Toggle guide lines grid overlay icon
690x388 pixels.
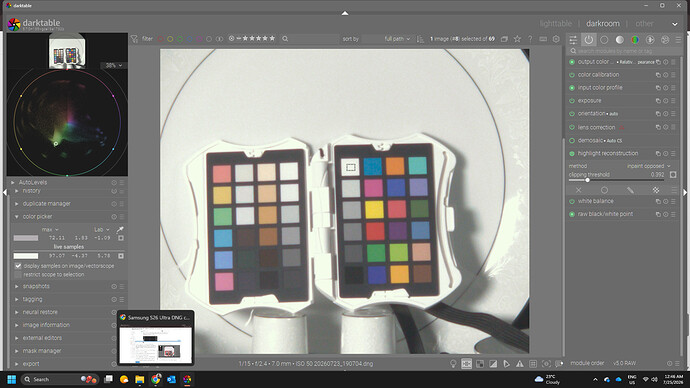pos(533,364)
